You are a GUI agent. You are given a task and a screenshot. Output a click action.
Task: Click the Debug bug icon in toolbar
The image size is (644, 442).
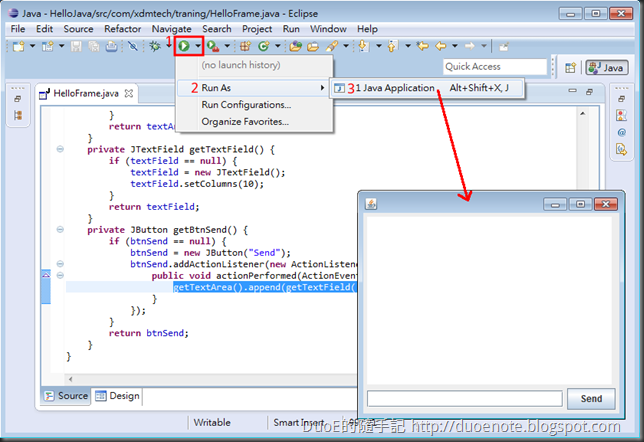[155, 46]
